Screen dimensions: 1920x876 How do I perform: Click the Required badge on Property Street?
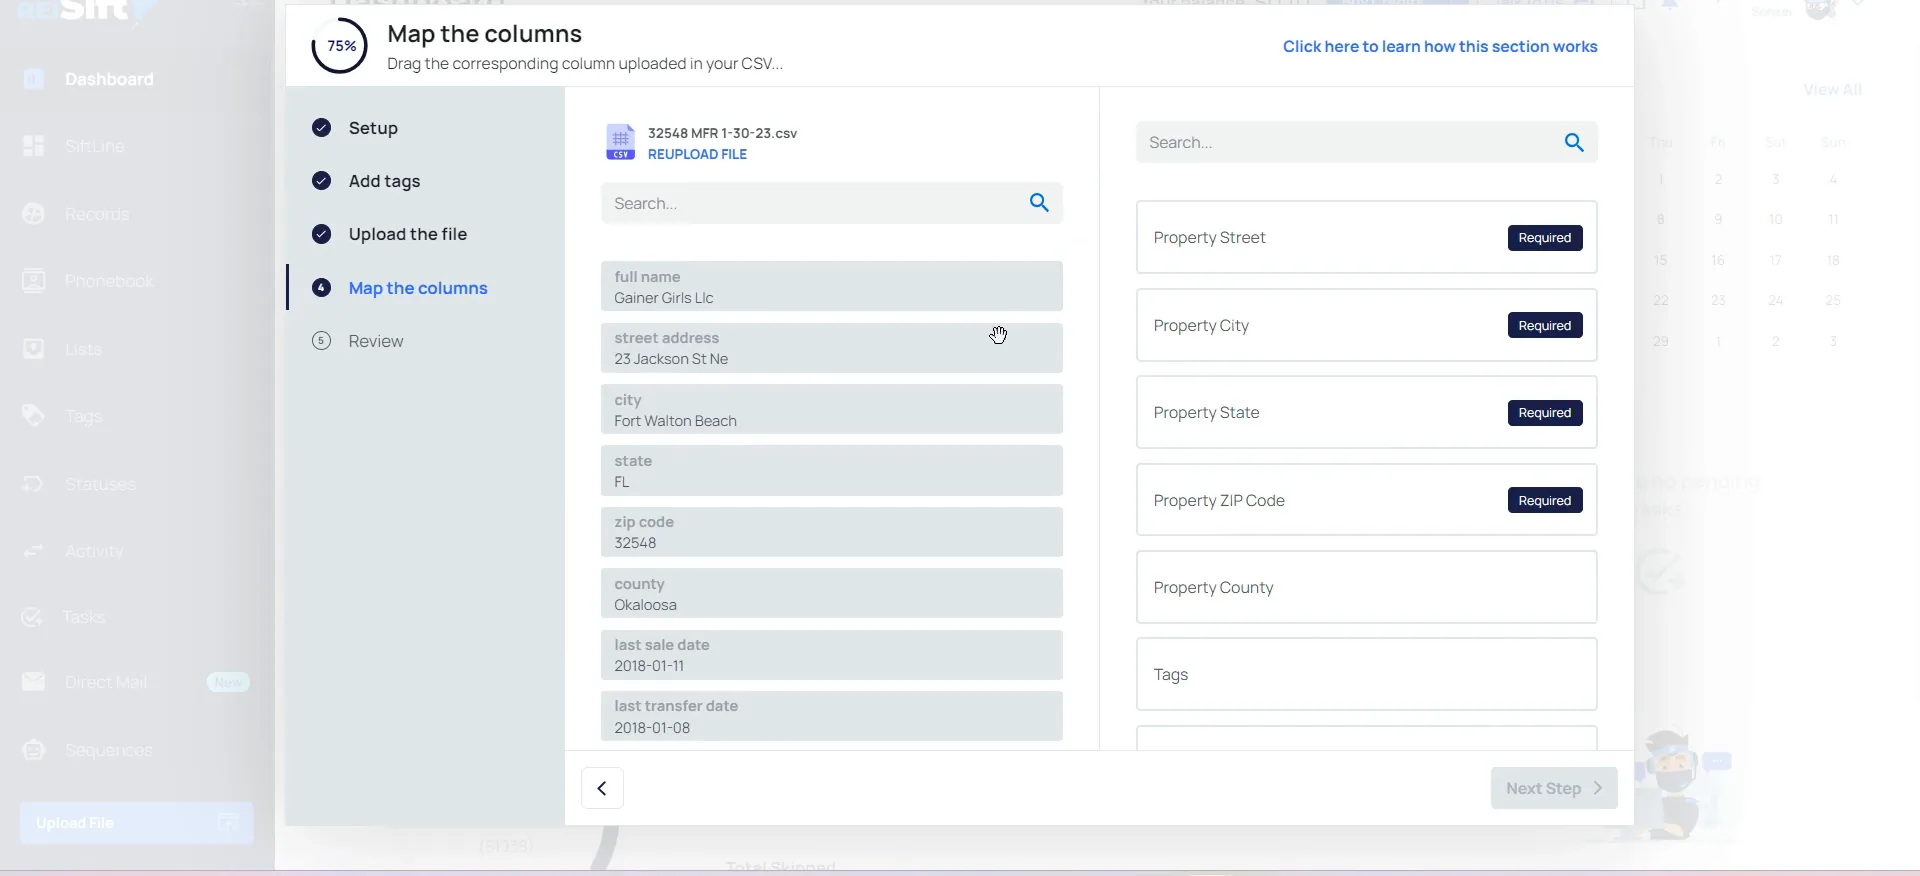(x=1545, y=238)
